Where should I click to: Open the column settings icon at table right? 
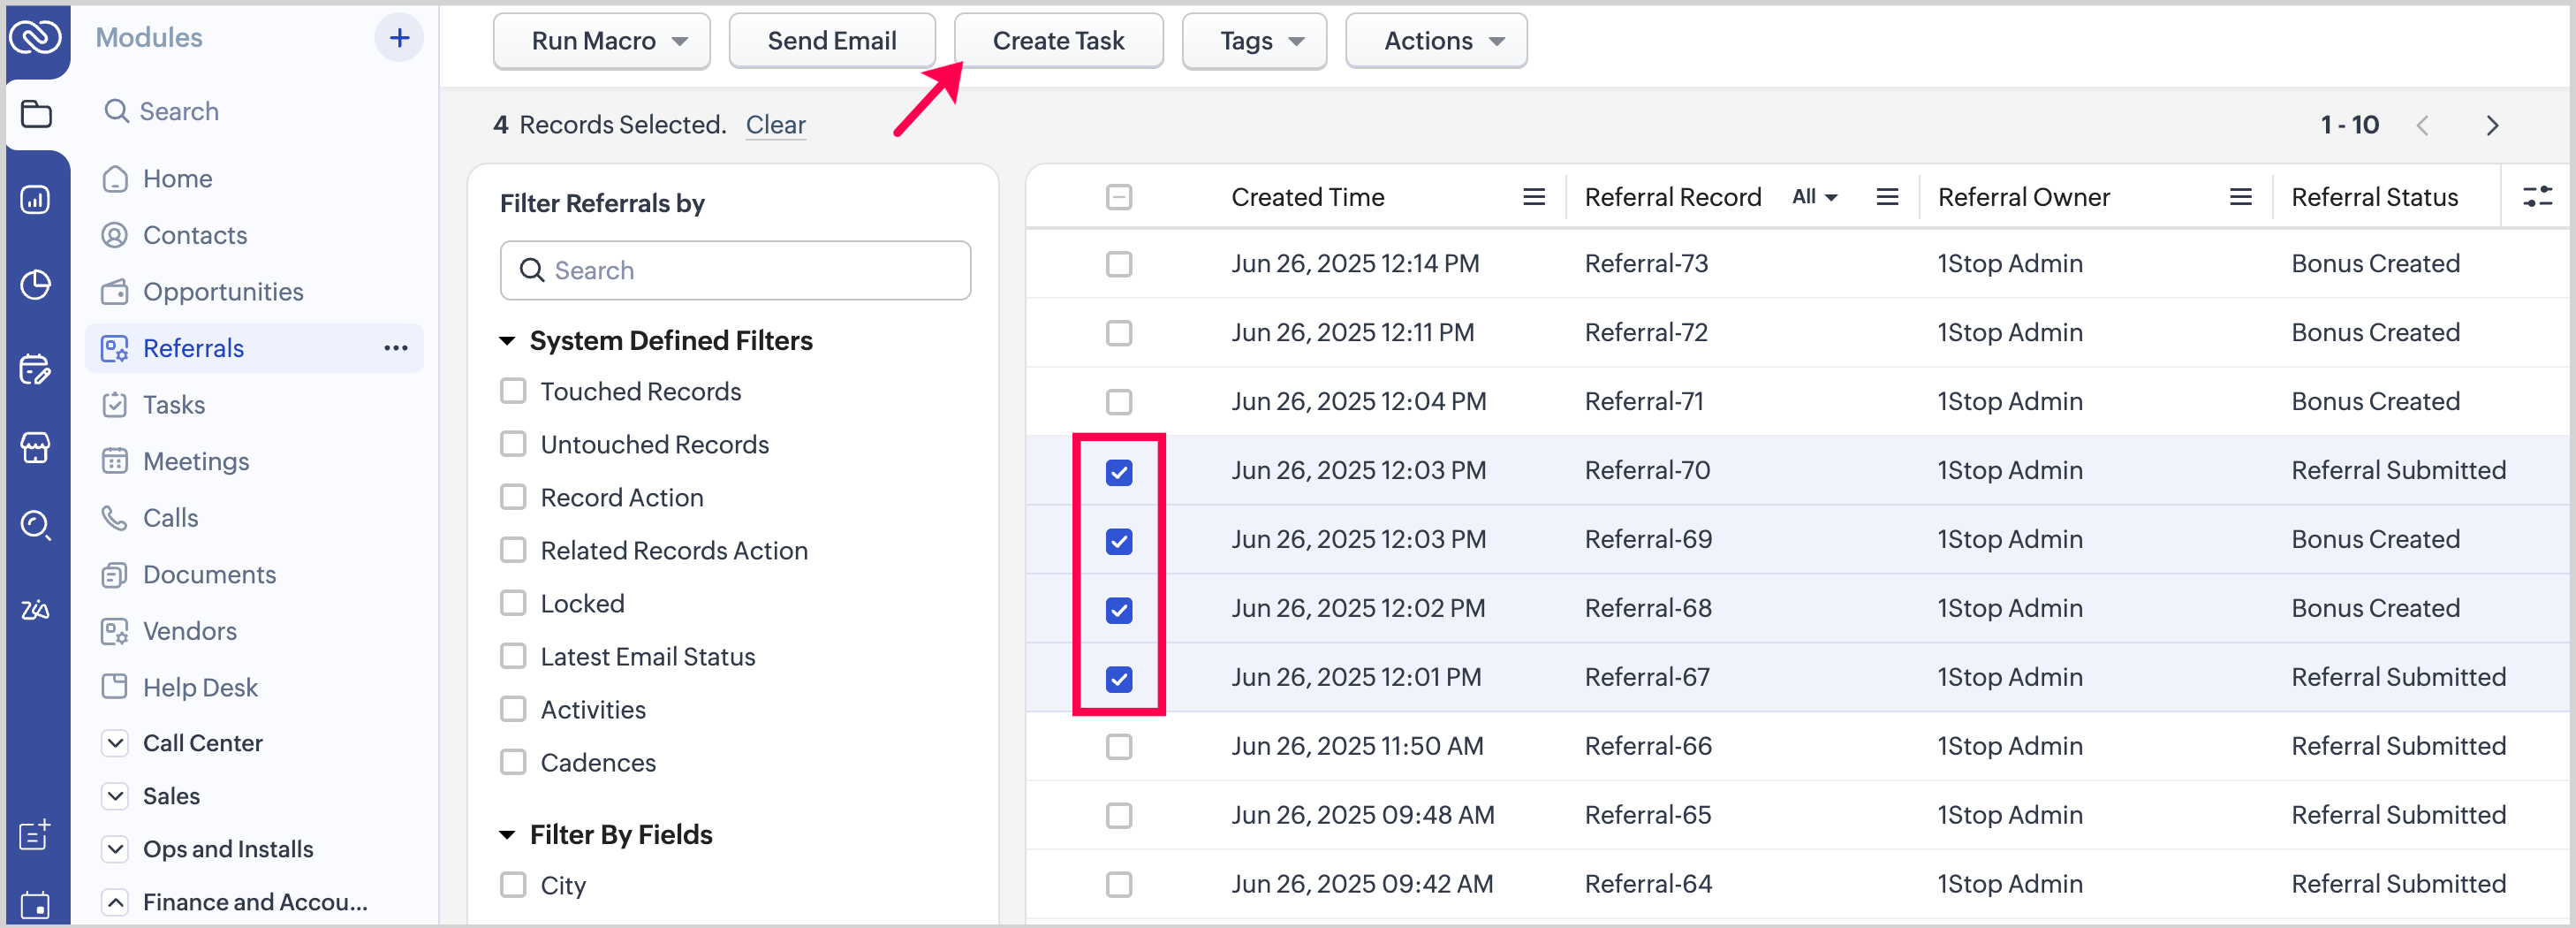click(2536, 197)
